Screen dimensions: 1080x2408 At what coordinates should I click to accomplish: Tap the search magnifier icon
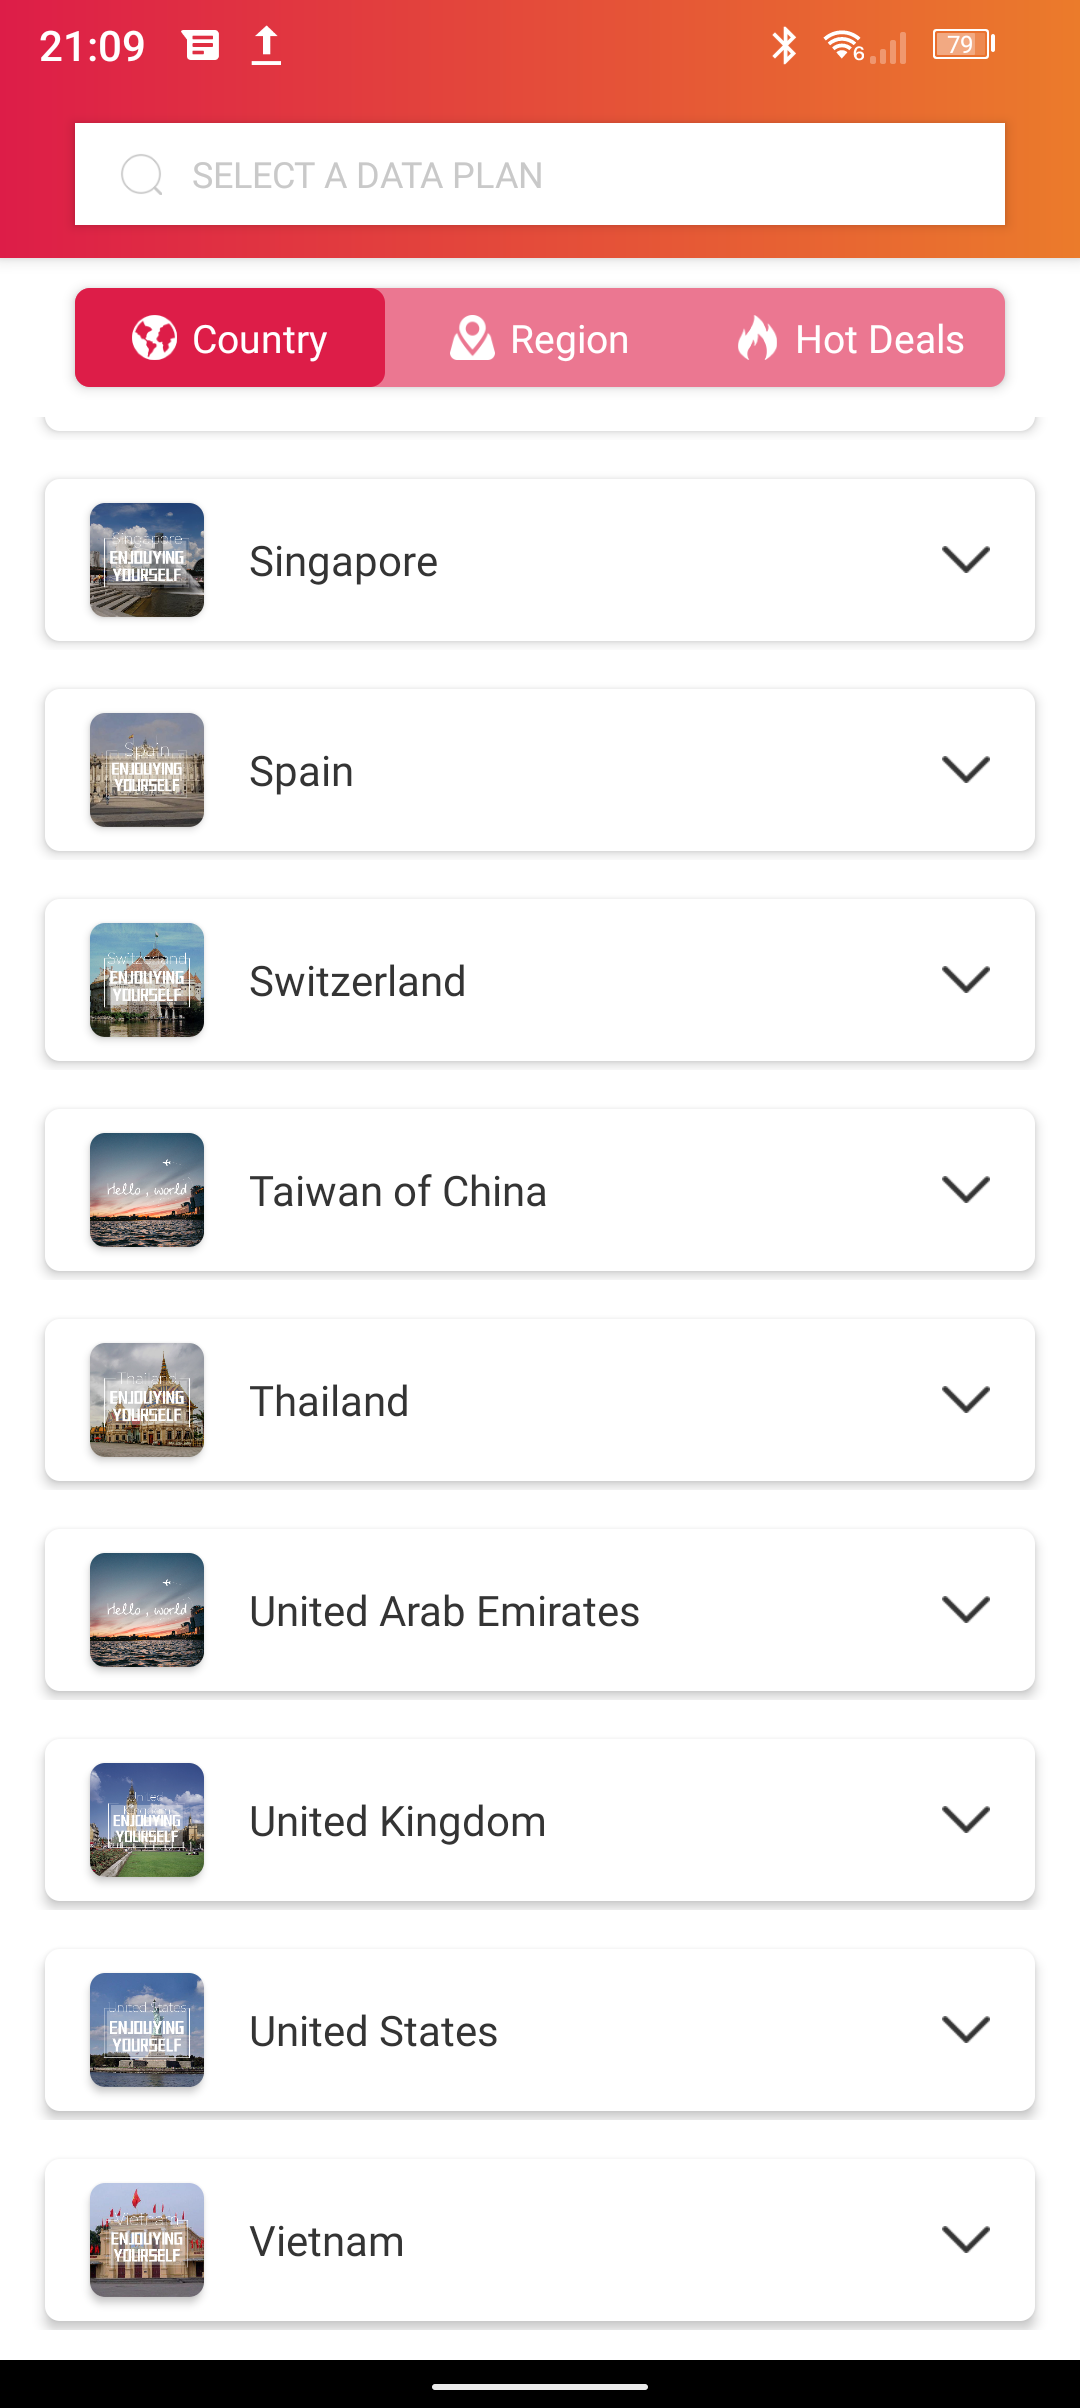coord(141,175)
